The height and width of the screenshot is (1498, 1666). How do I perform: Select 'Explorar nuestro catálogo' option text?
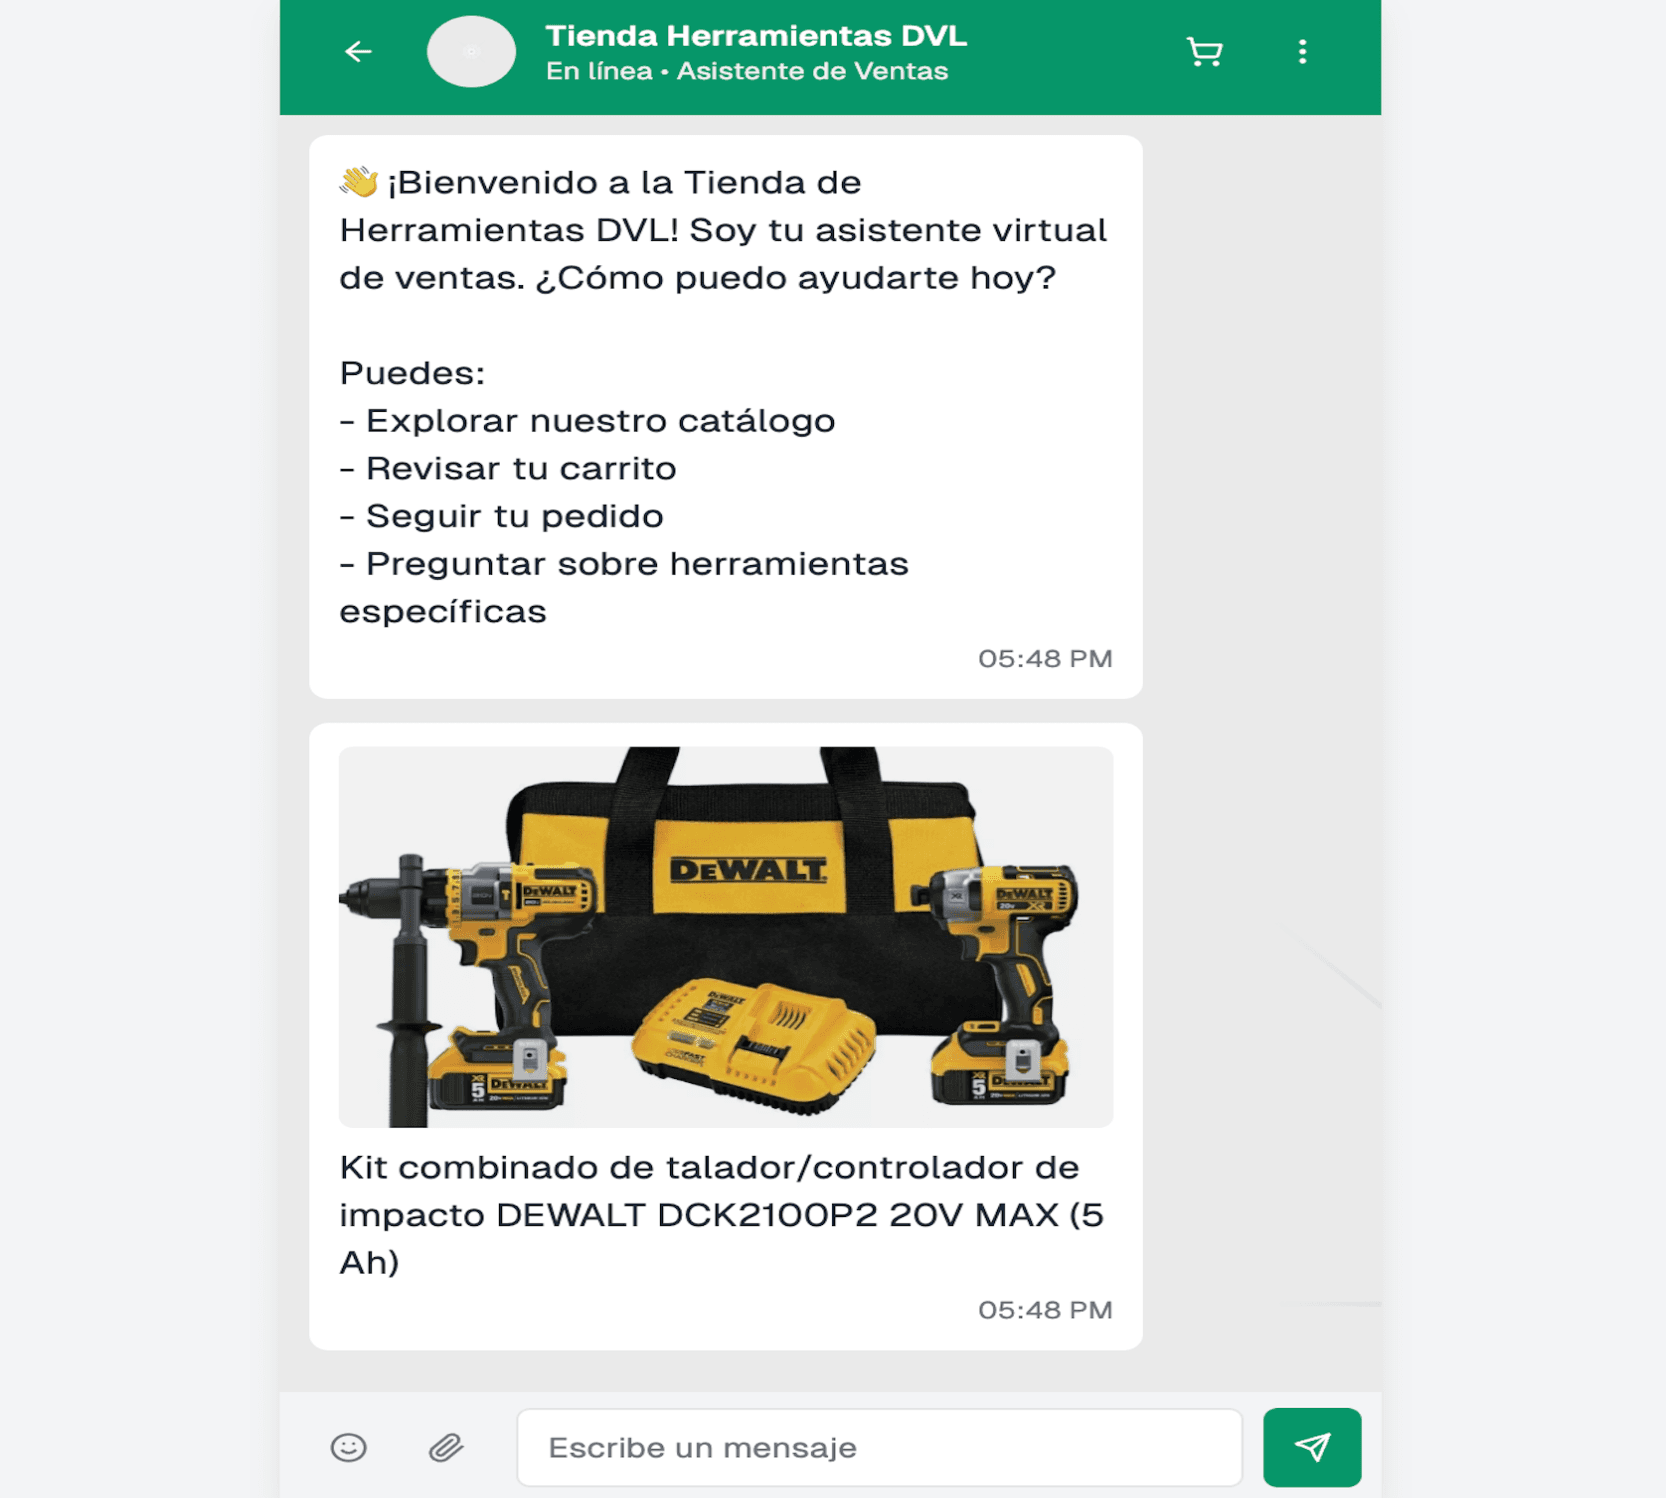pos(599,421)
